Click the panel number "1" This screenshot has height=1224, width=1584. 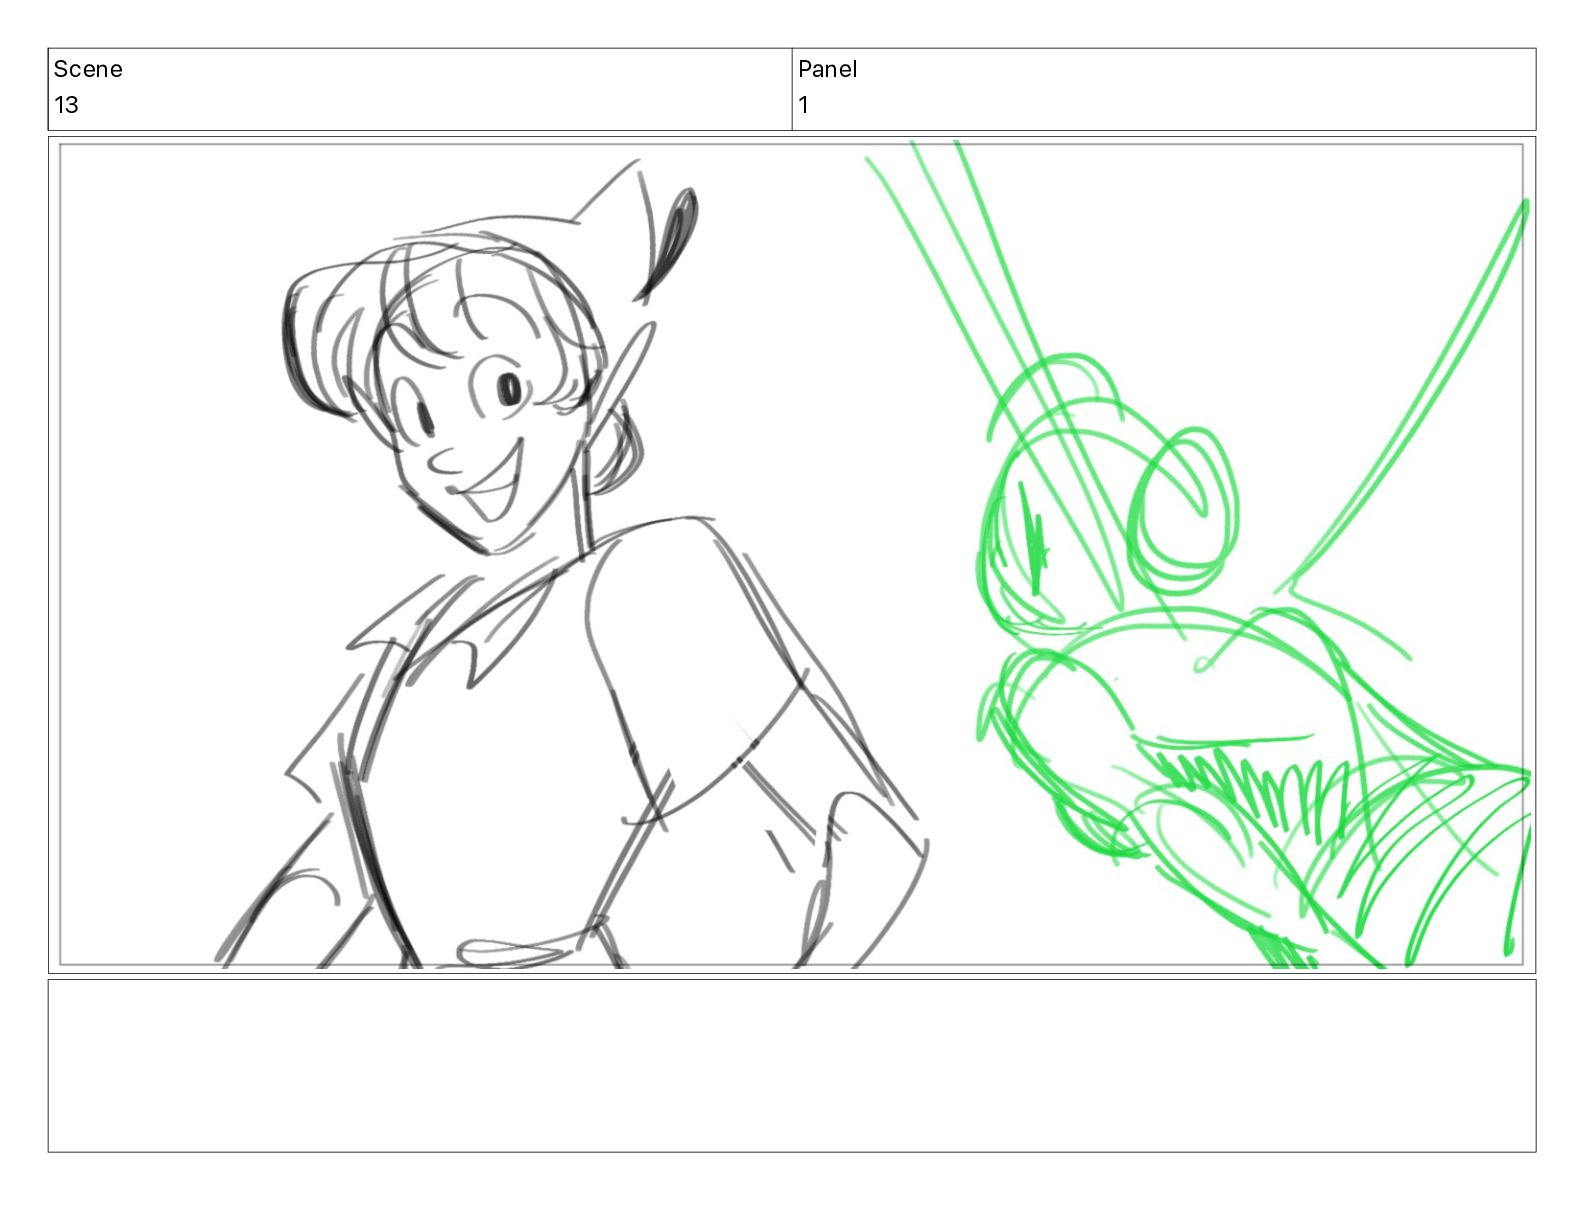point(803,105)
